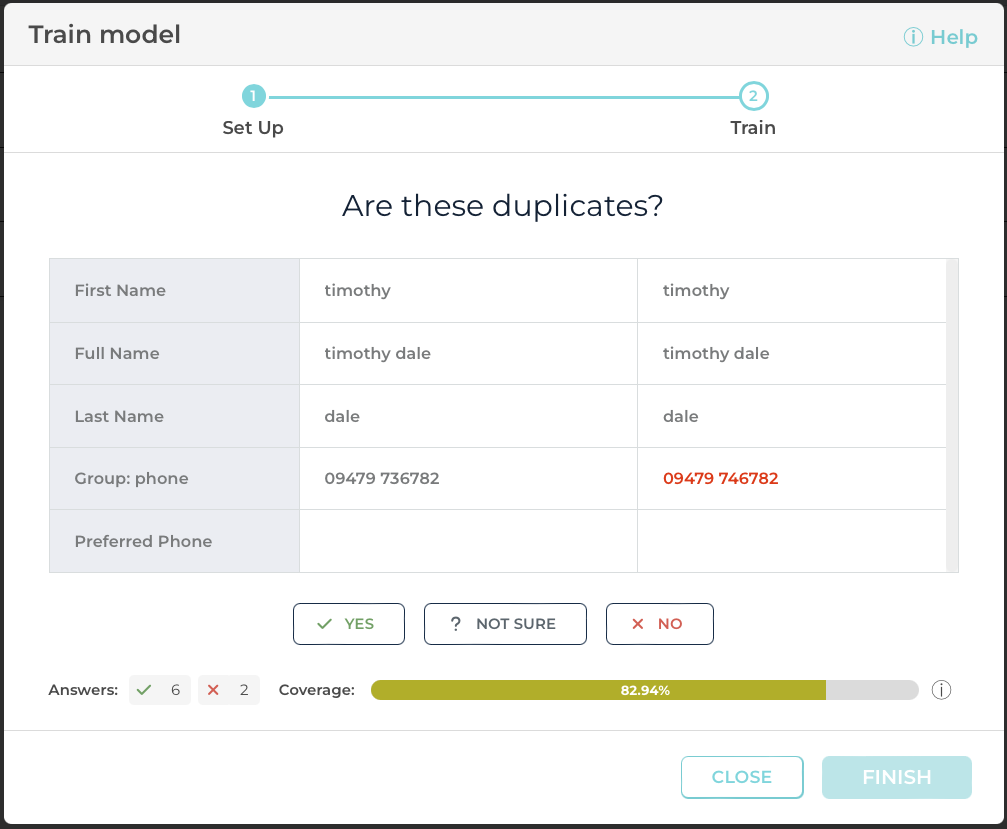Viewport: 1007px width, 829px height.
Task: Click the Coverage progress bar
Action: (x=644, y=690)
